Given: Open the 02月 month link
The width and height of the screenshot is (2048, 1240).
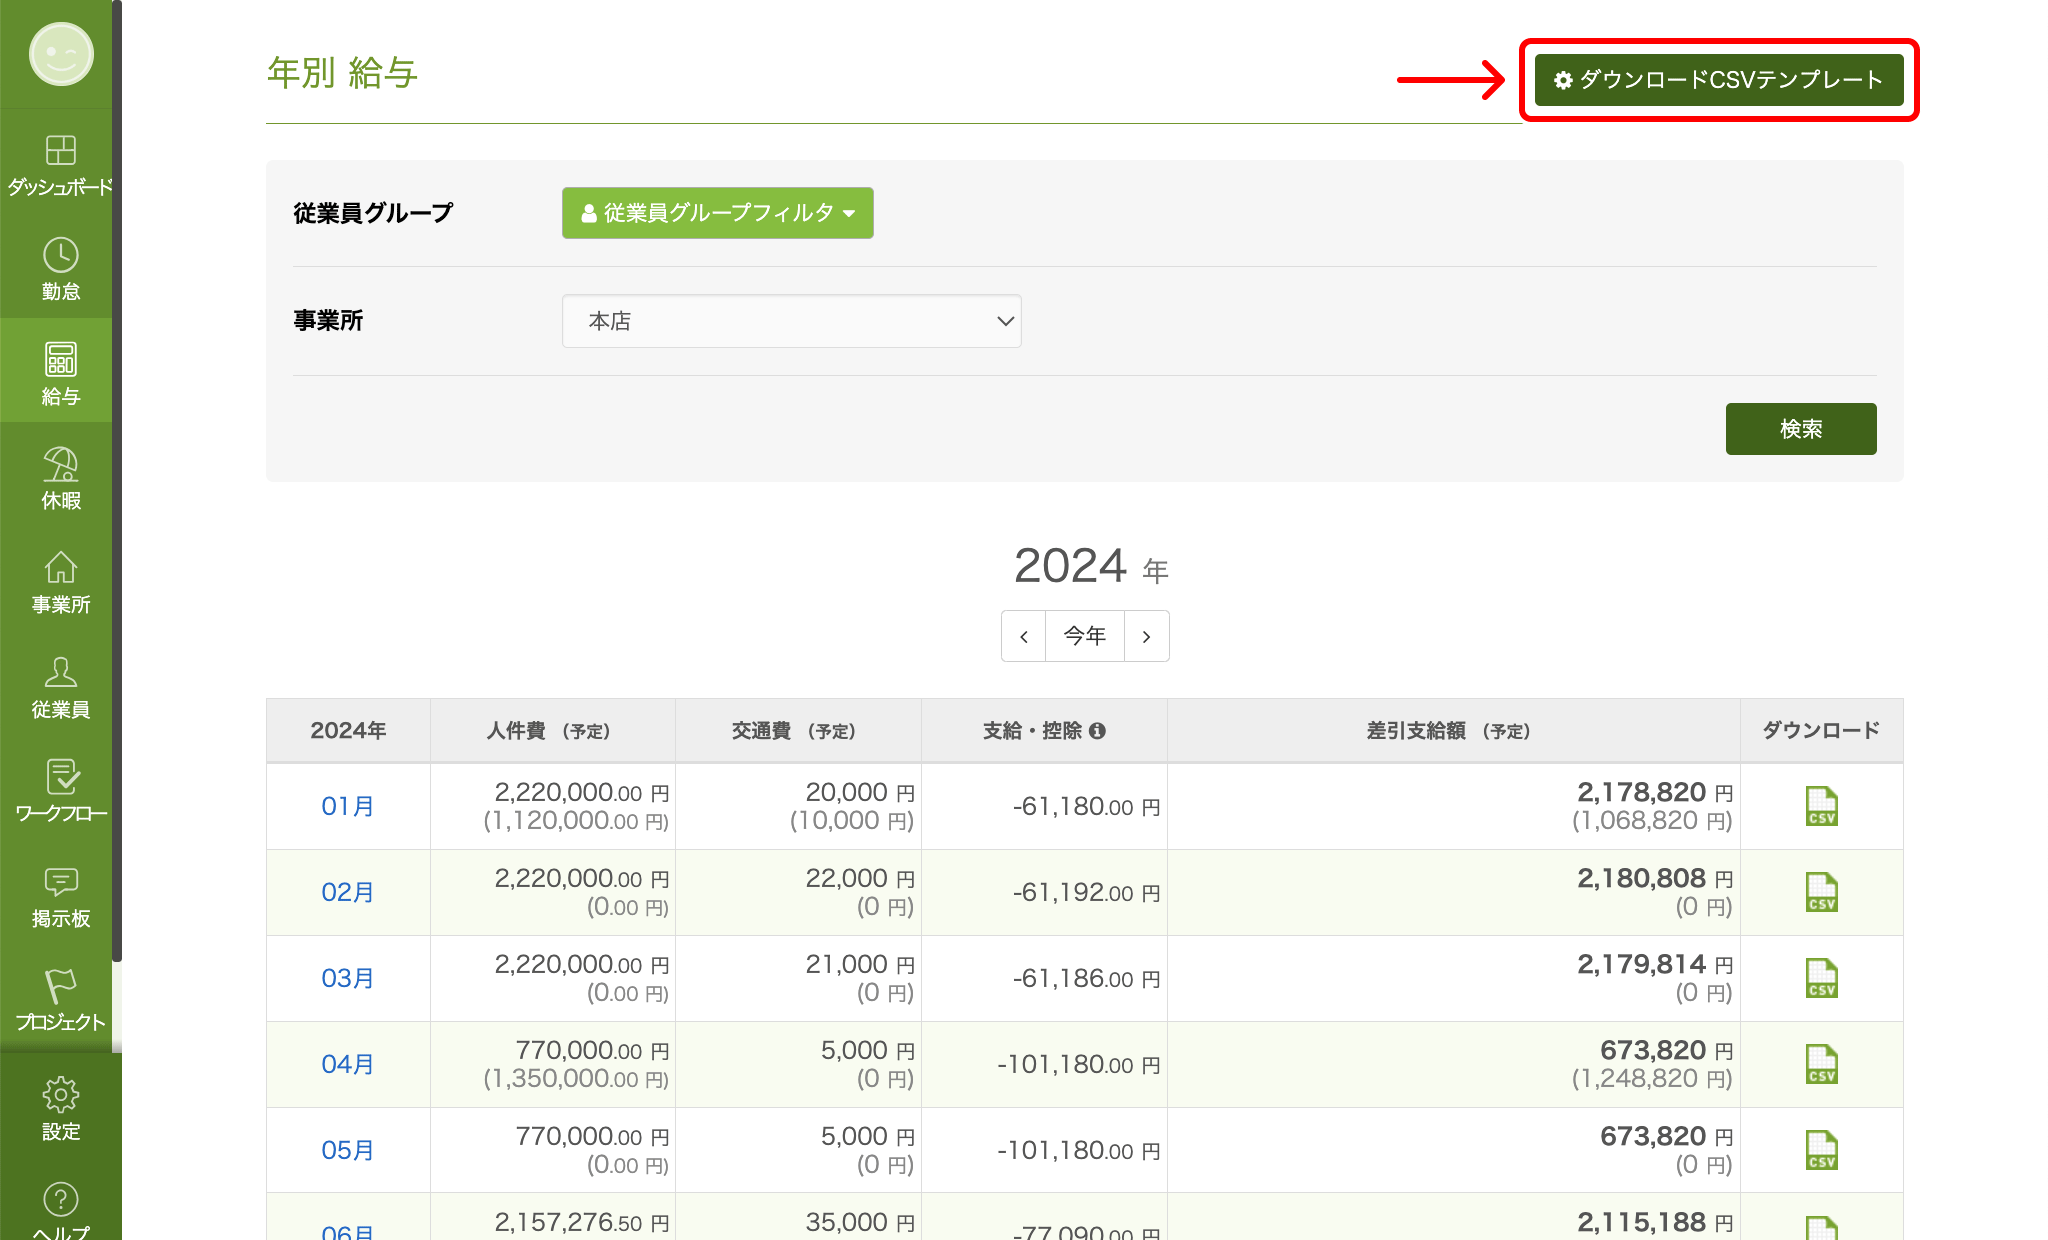Looking at the screenshot, I should point(347,892).
